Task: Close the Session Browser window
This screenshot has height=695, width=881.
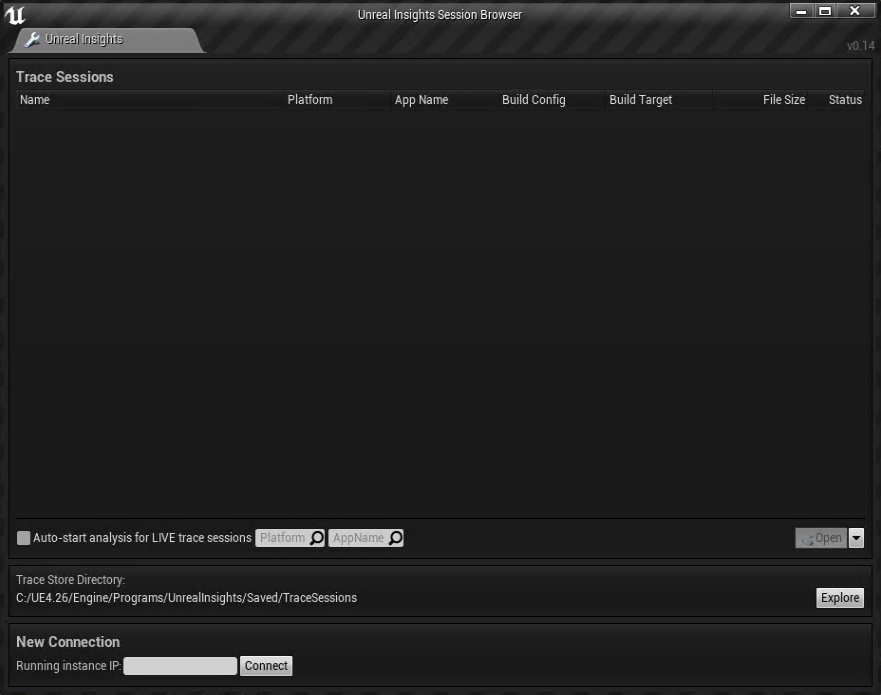Action: click(855, 11)
